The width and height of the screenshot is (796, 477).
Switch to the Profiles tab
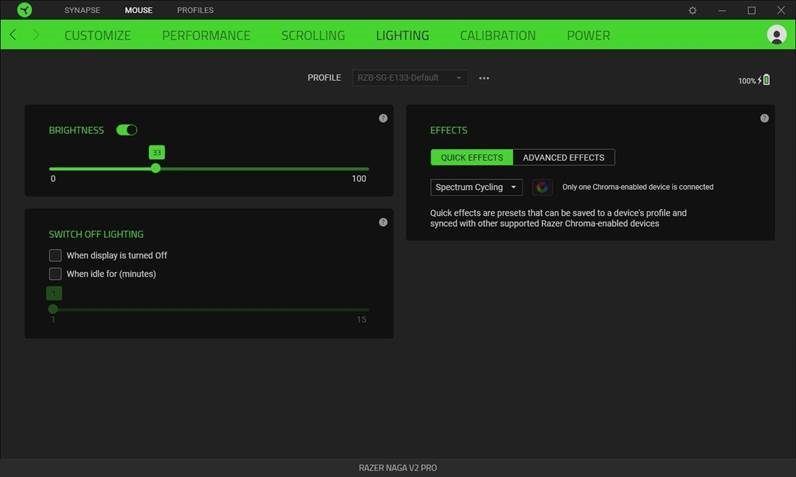click(x=195, y=10)
